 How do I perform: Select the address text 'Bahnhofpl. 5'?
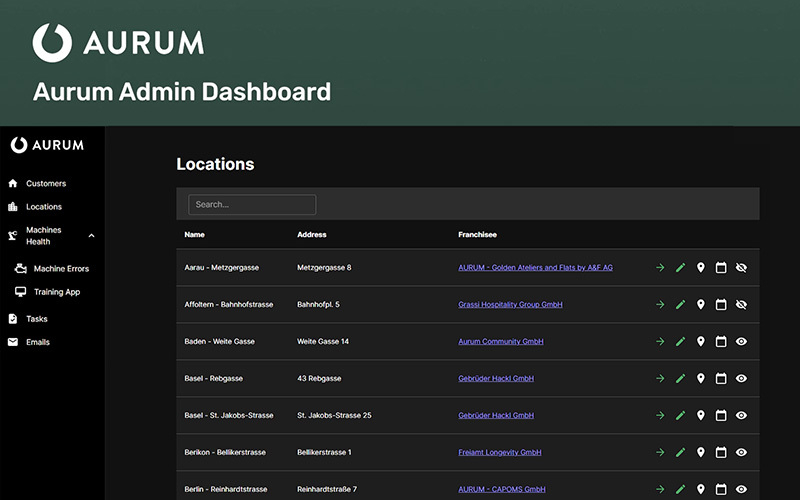(318, 305)
